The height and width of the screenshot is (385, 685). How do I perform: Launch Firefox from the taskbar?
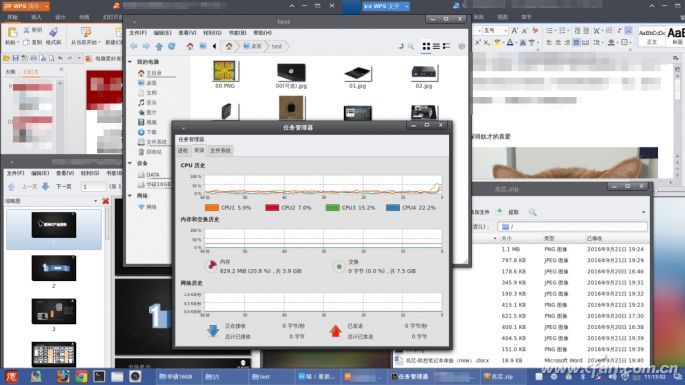click(x=63, y=376)
